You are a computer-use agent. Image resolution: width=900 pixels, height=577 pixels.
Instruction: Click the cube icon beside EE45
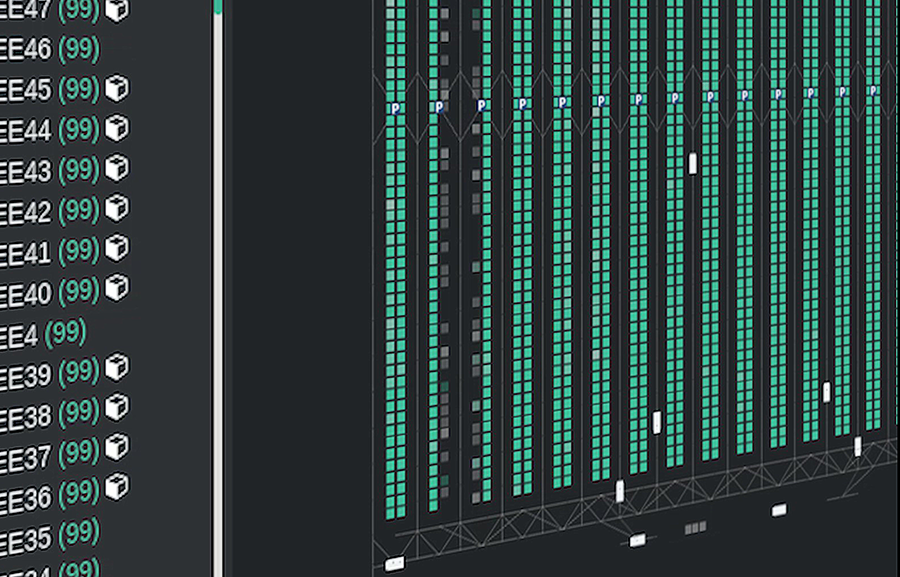click(x=117, y=88)
